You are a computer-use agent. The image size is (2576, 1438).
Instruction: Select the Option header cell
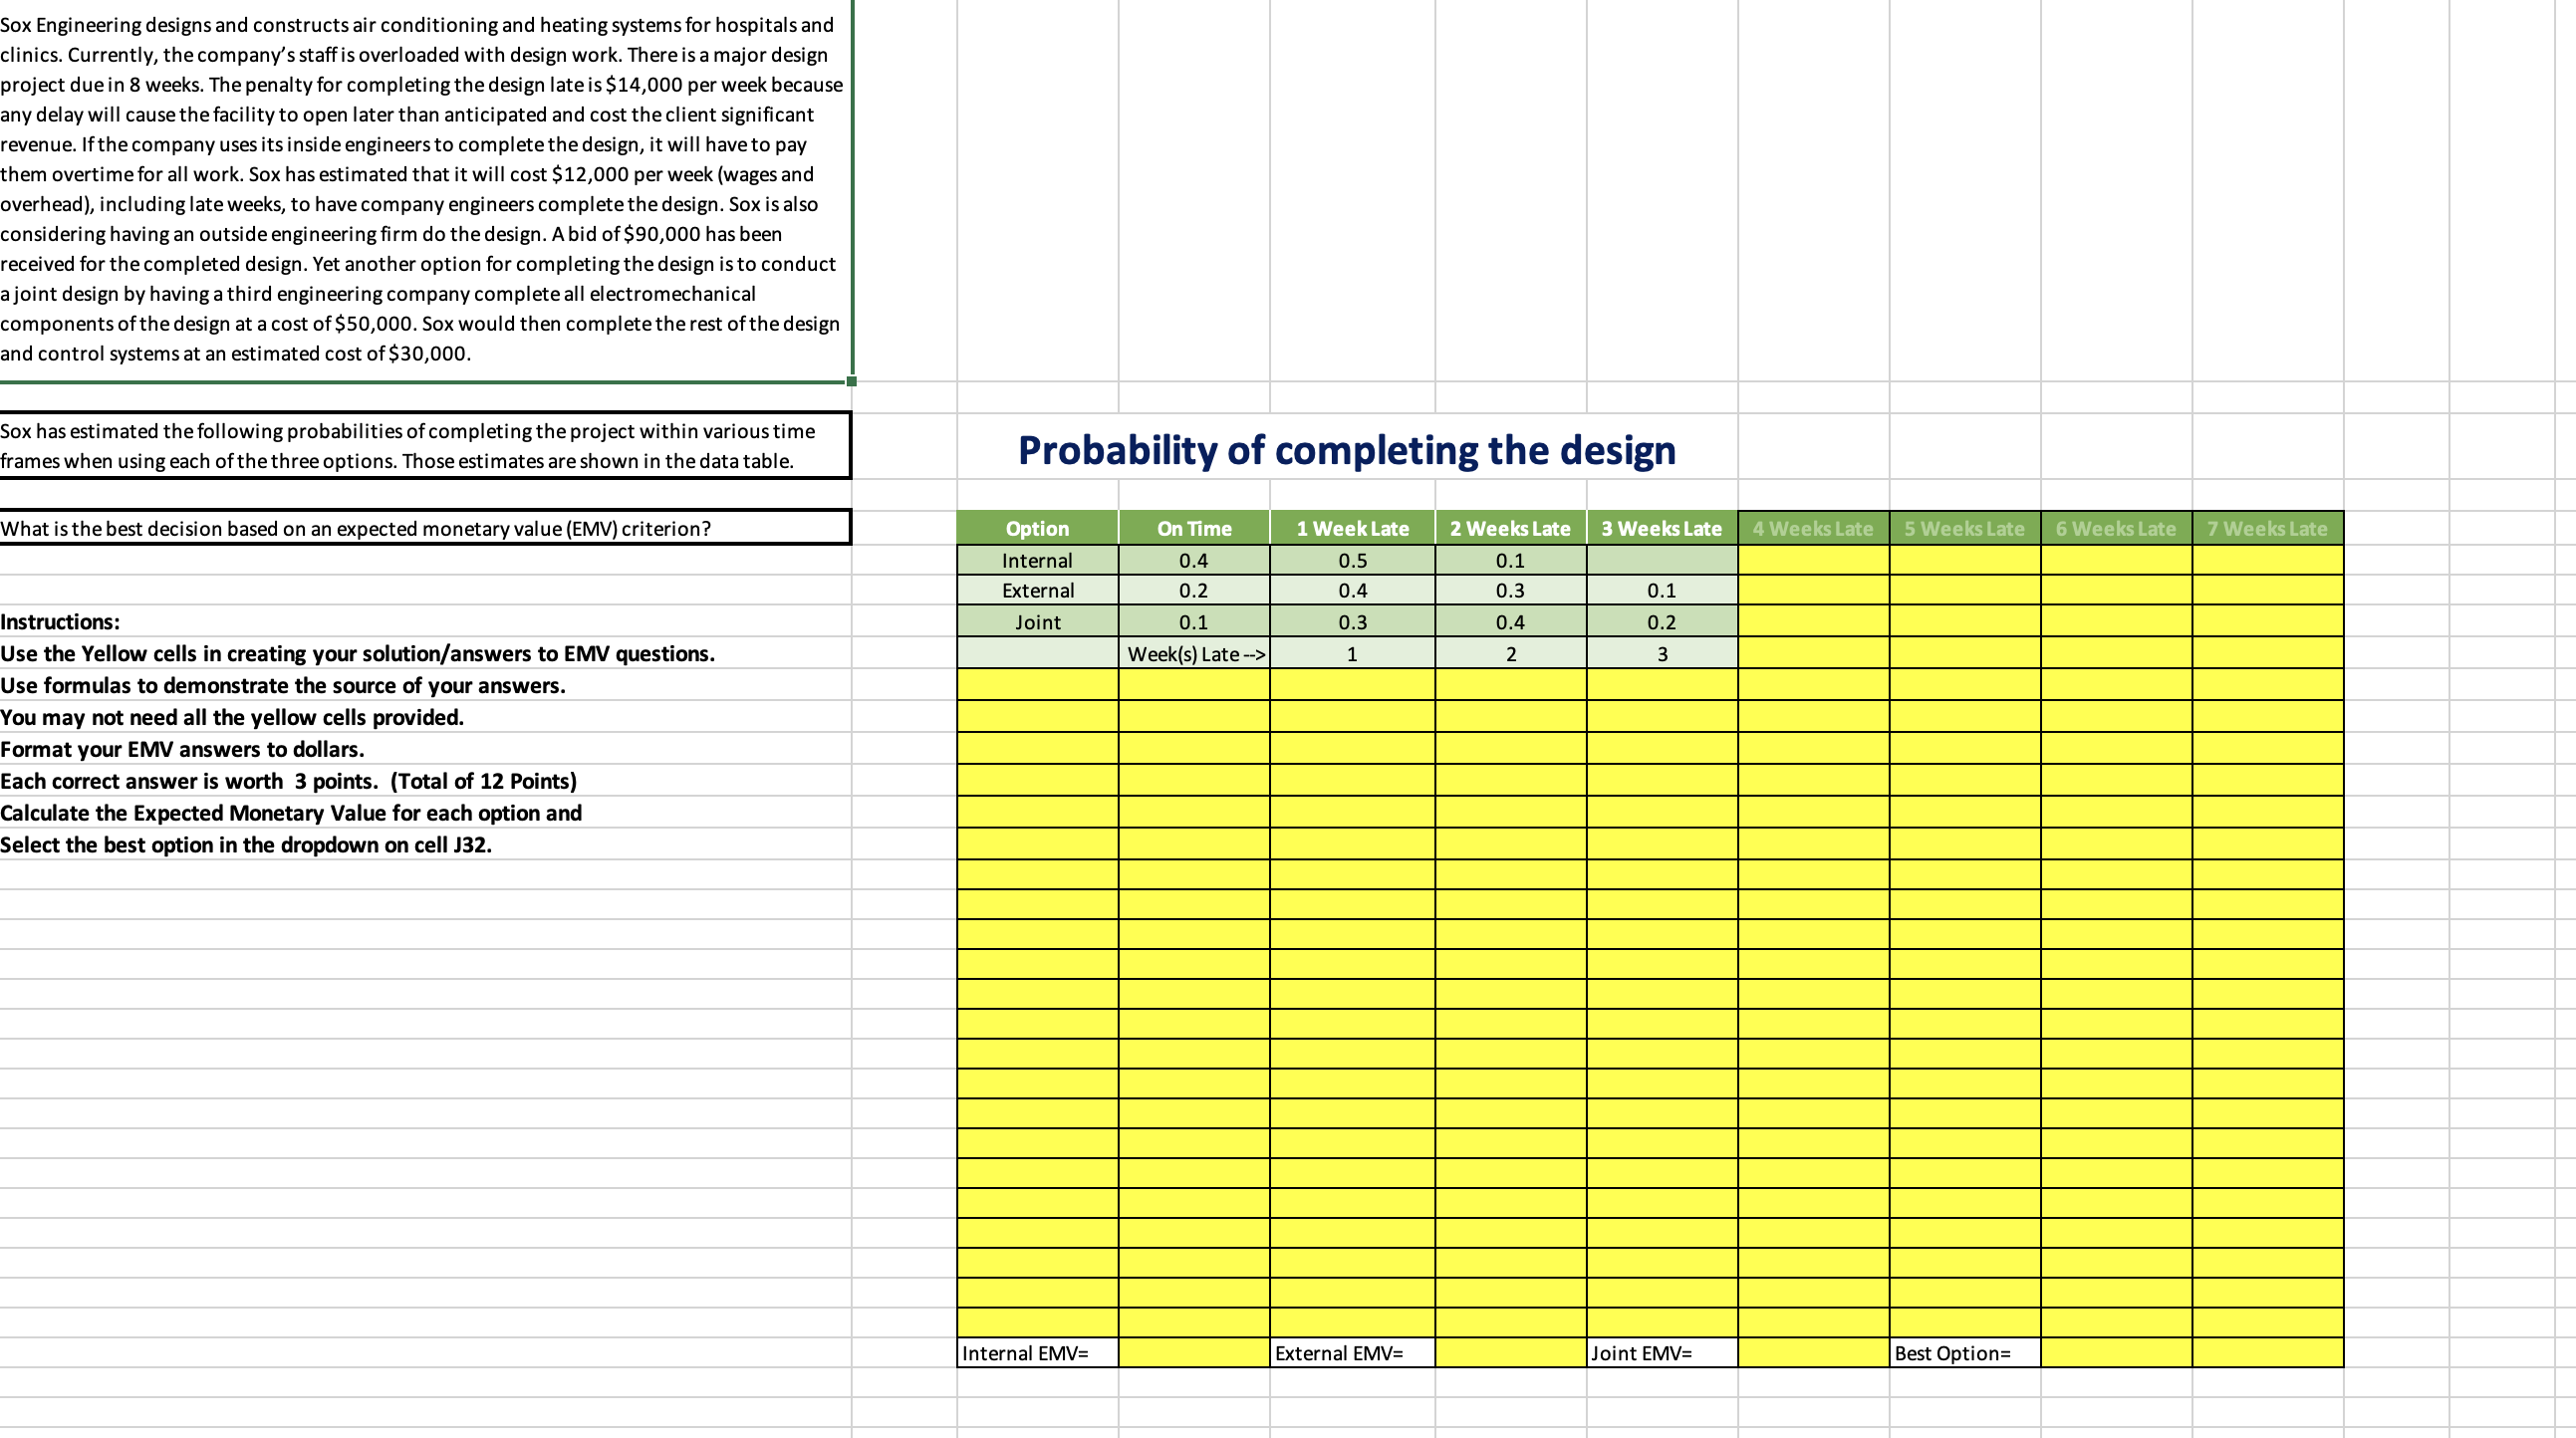point(1037,528)
